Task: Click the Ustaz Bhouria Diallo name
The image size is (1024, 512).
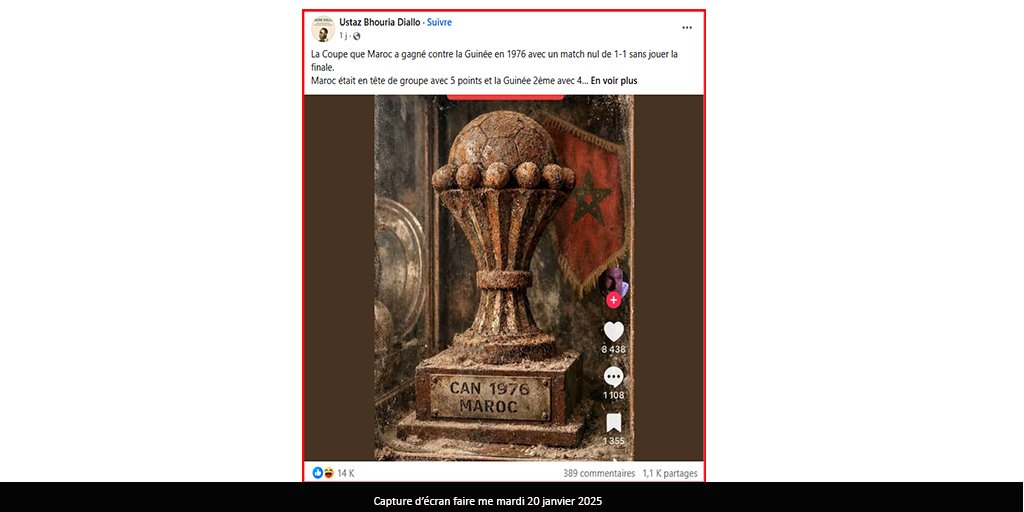Action: 379,22
